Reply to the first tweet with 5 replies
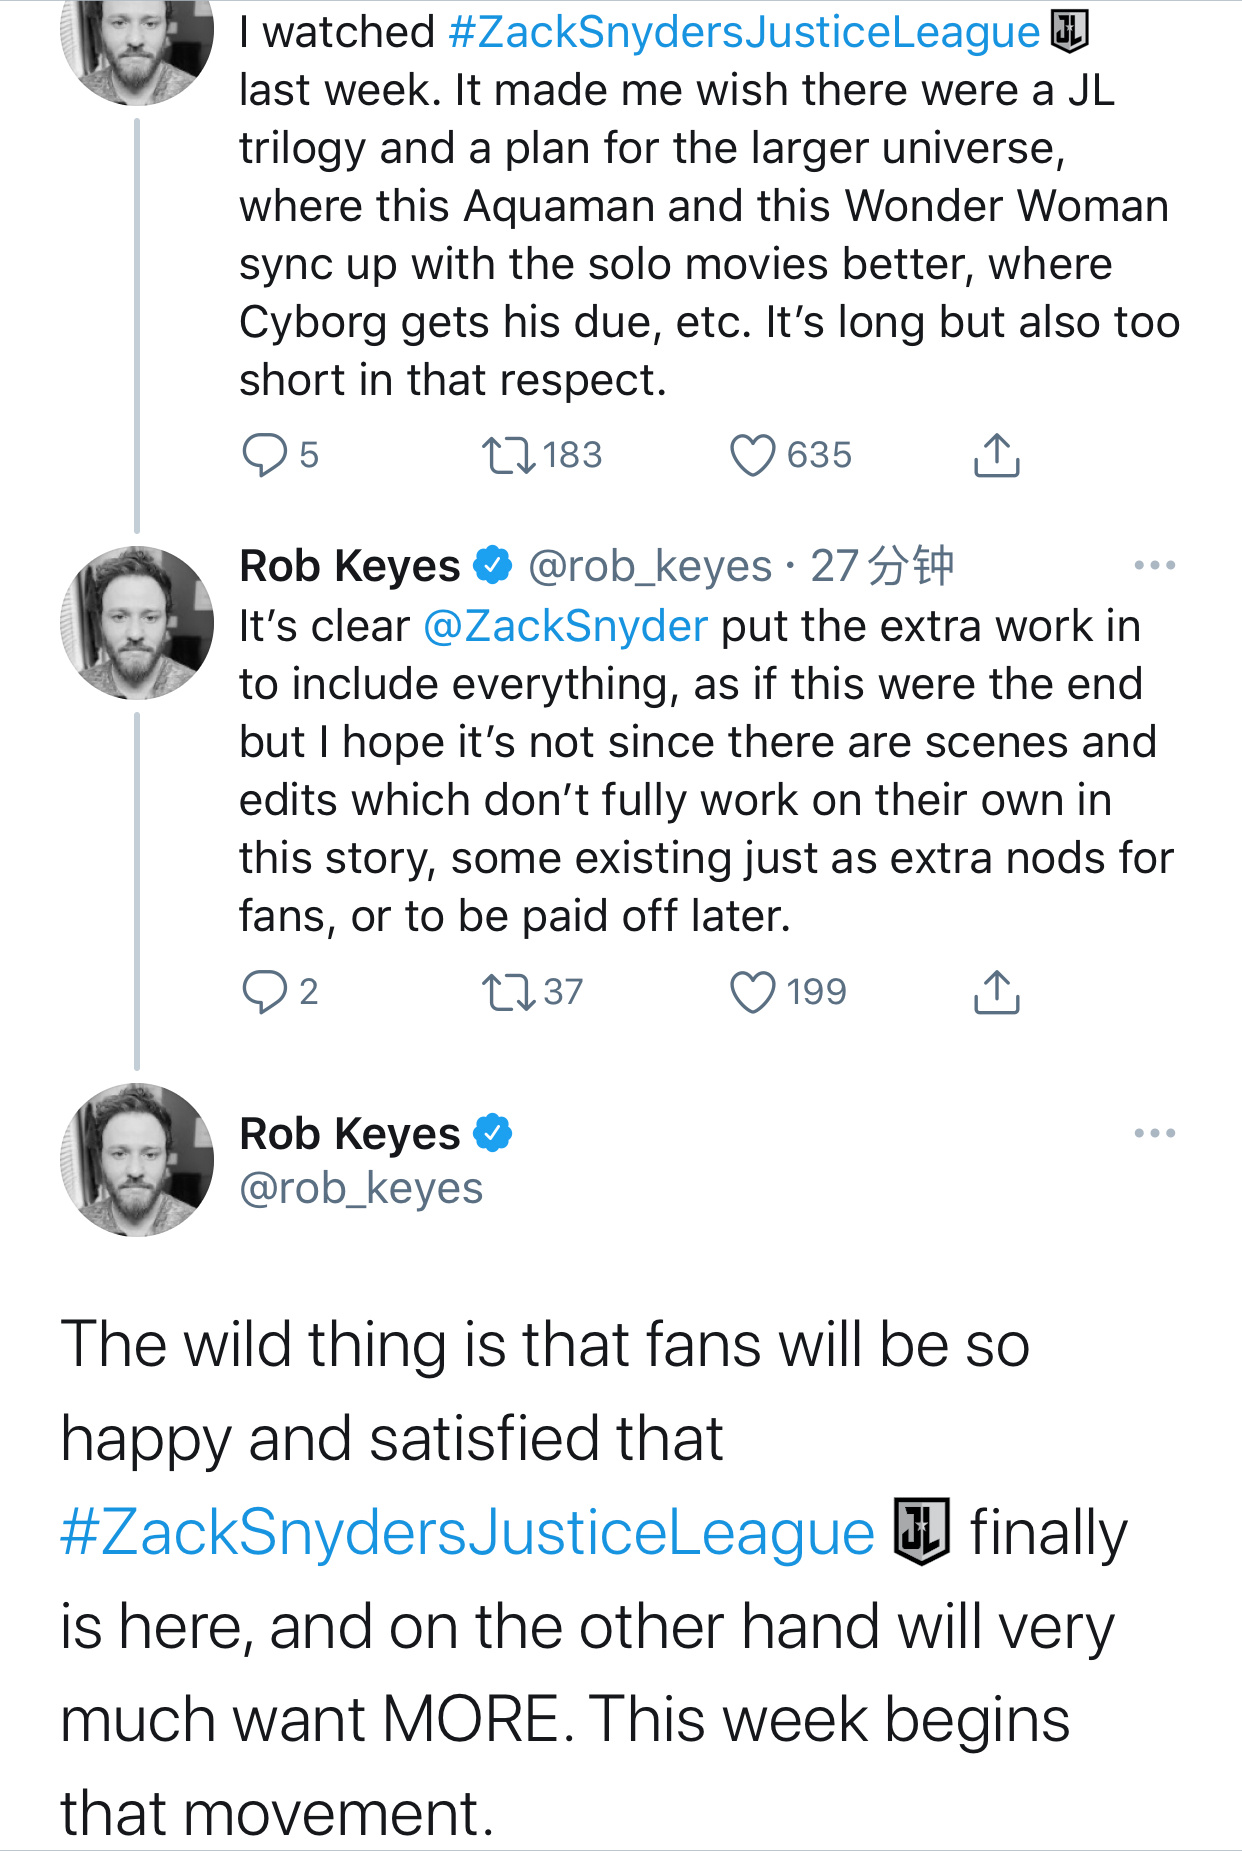Viewport: 1242px width, 1851px height. pyautogui.click(x=265, y=455)
